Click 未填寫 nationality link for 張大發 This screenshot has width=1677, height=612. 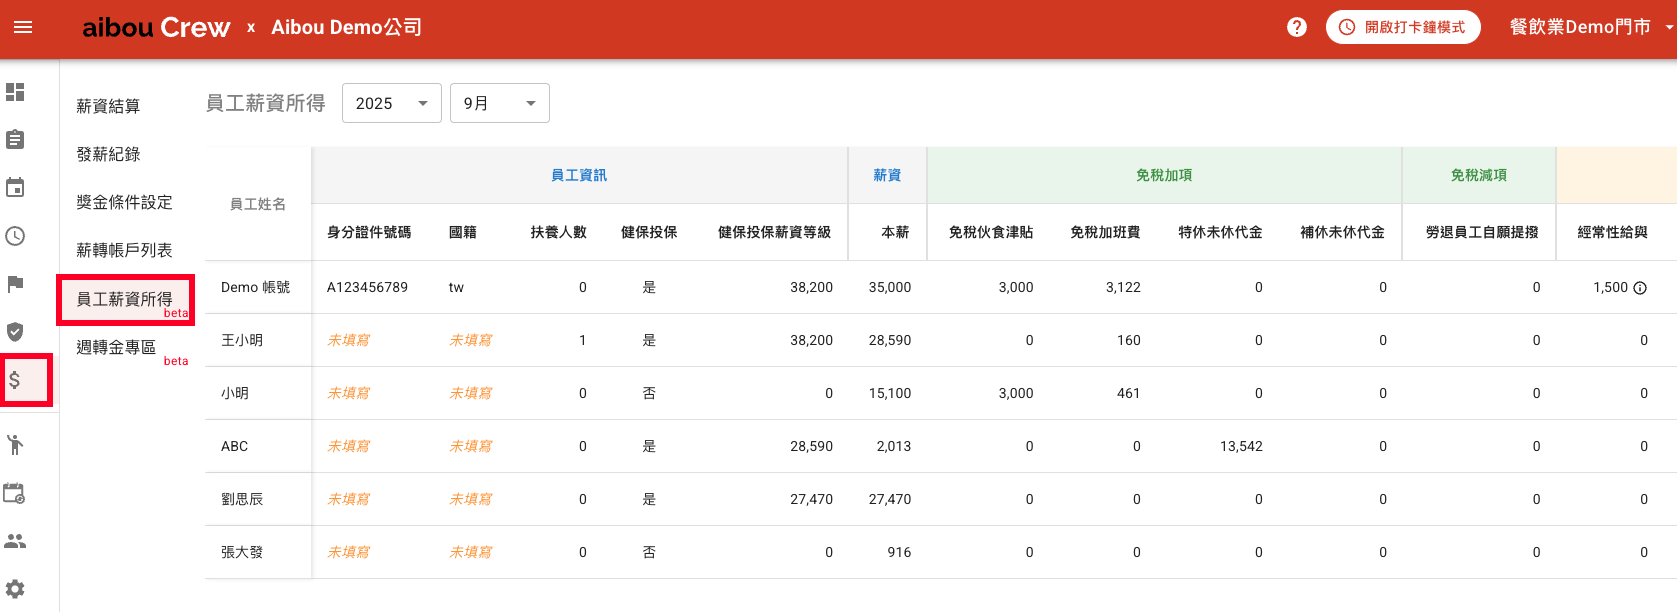pos(470,552)
